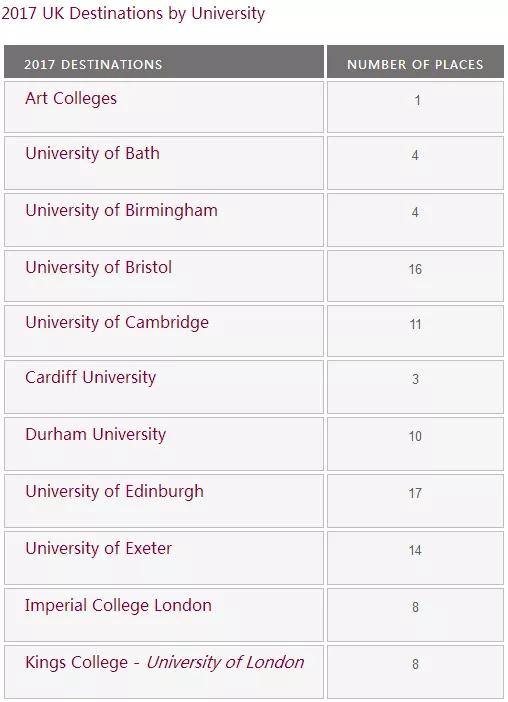This screenshot has width=508, height=702.
Task: Select University of Exeter in table
Action: (98, 548)
